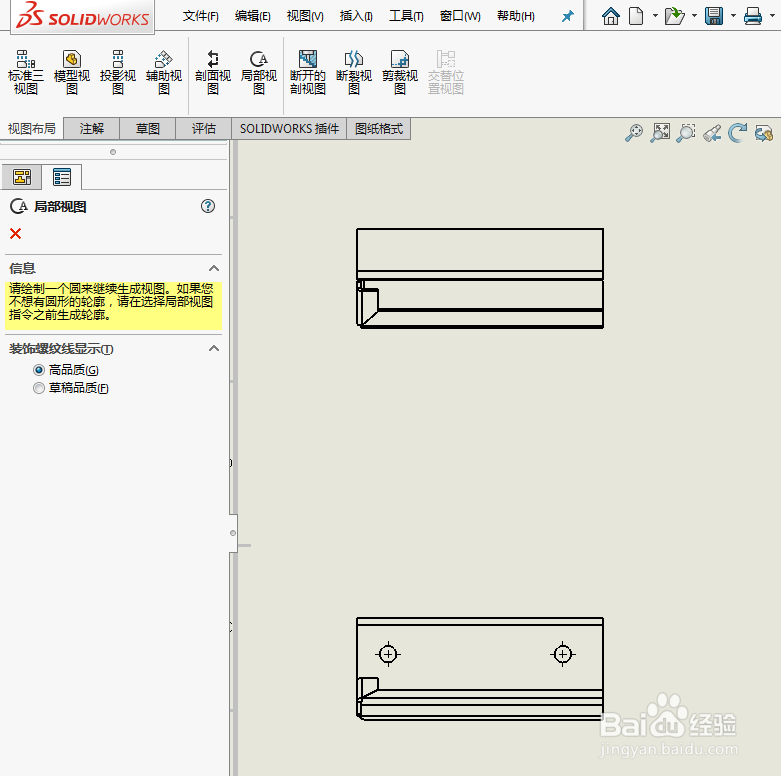Open the 文件(F) menu
Screen dimensions: 781x776
[200, 16]
